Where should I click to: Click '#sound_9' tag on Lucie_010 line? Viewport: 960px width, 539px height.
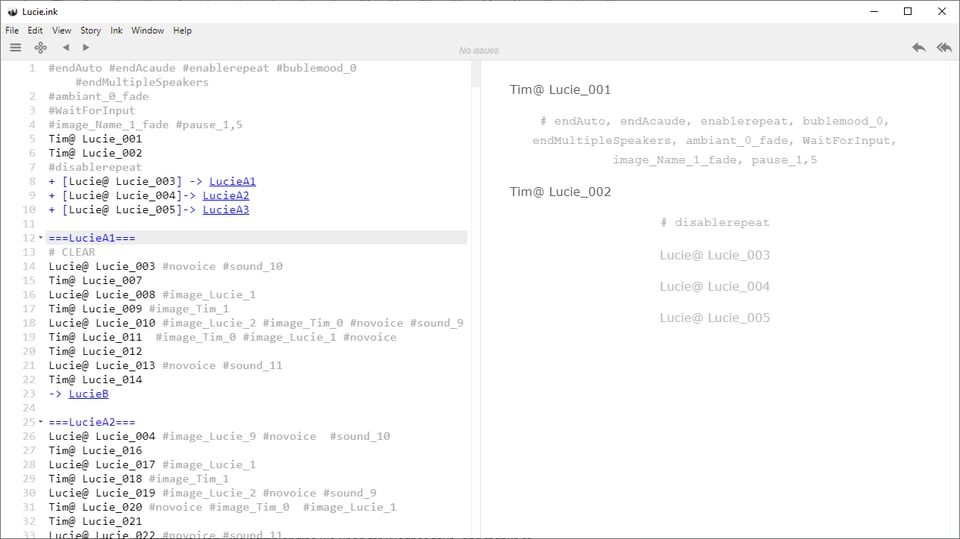tap(437, 323)
